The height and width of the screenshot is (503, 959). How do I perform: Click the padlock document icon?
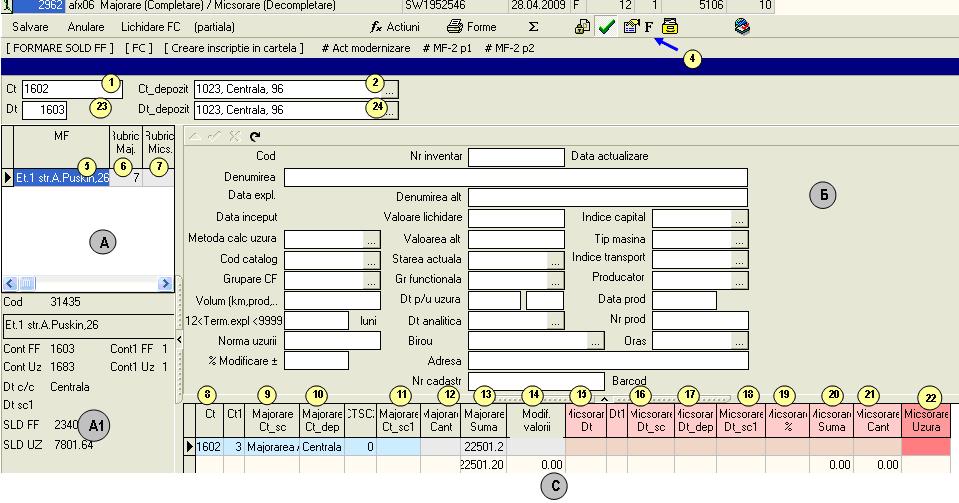coord(582,27)
